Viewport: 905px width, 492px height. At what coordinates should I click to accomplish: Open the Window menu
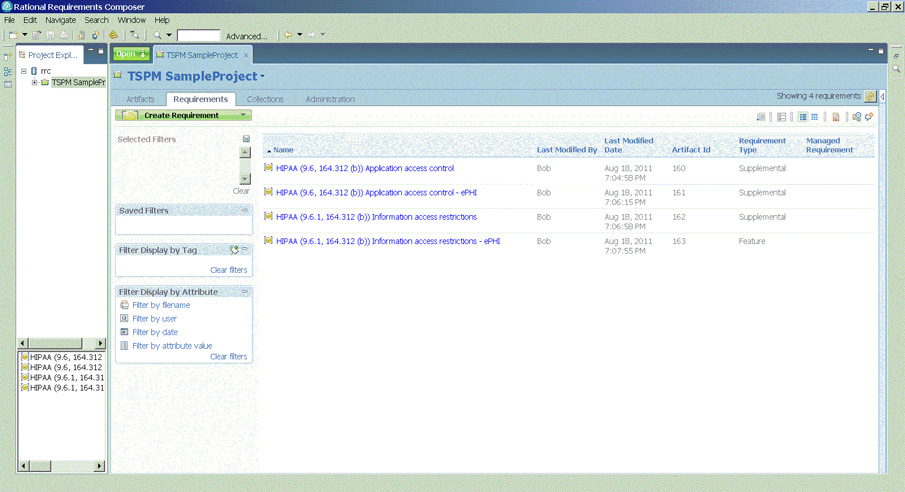coord(132,20)
